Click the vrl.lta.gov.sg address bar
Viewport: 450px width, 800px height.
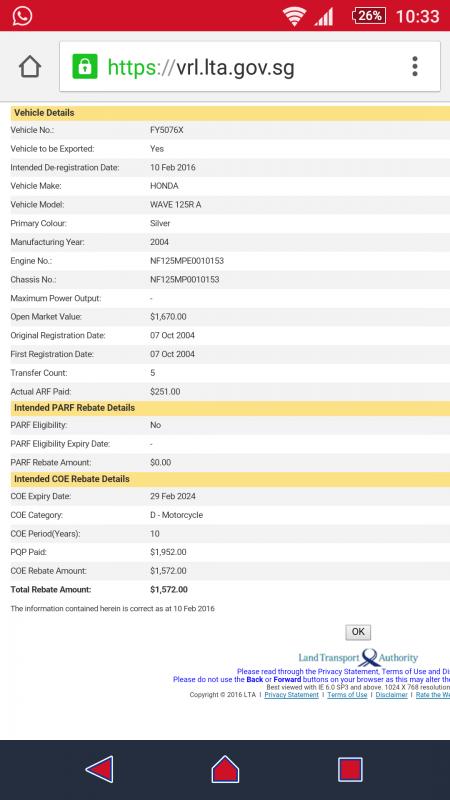250,67
